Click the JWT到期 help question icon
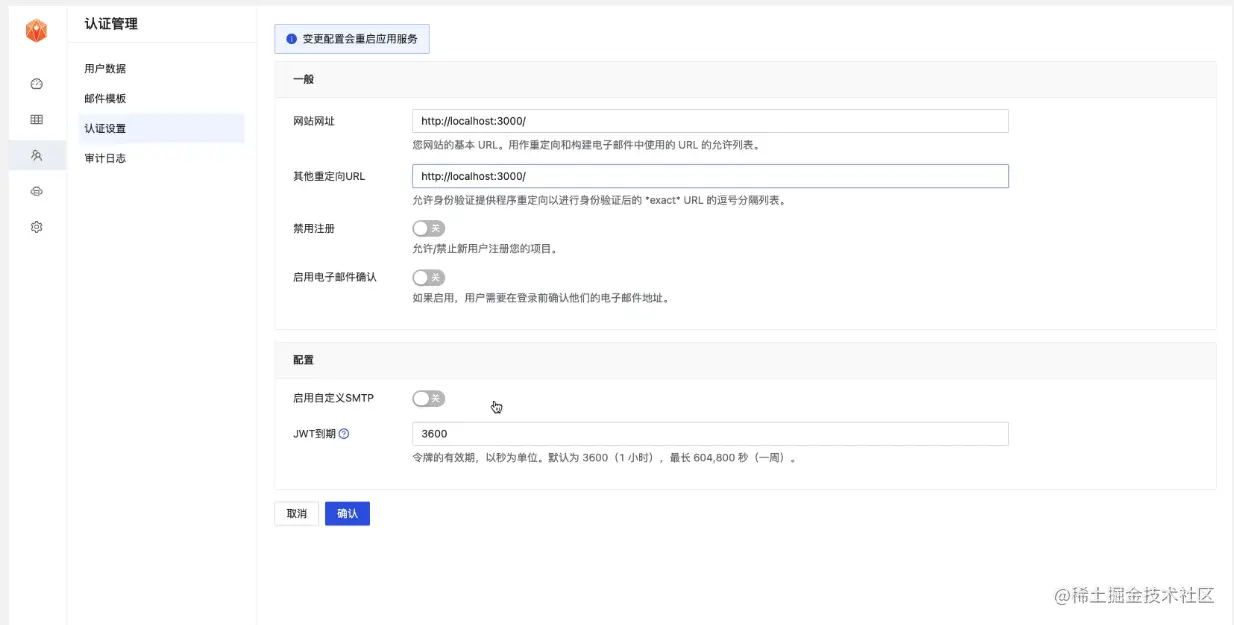 (x=344, y=434)
